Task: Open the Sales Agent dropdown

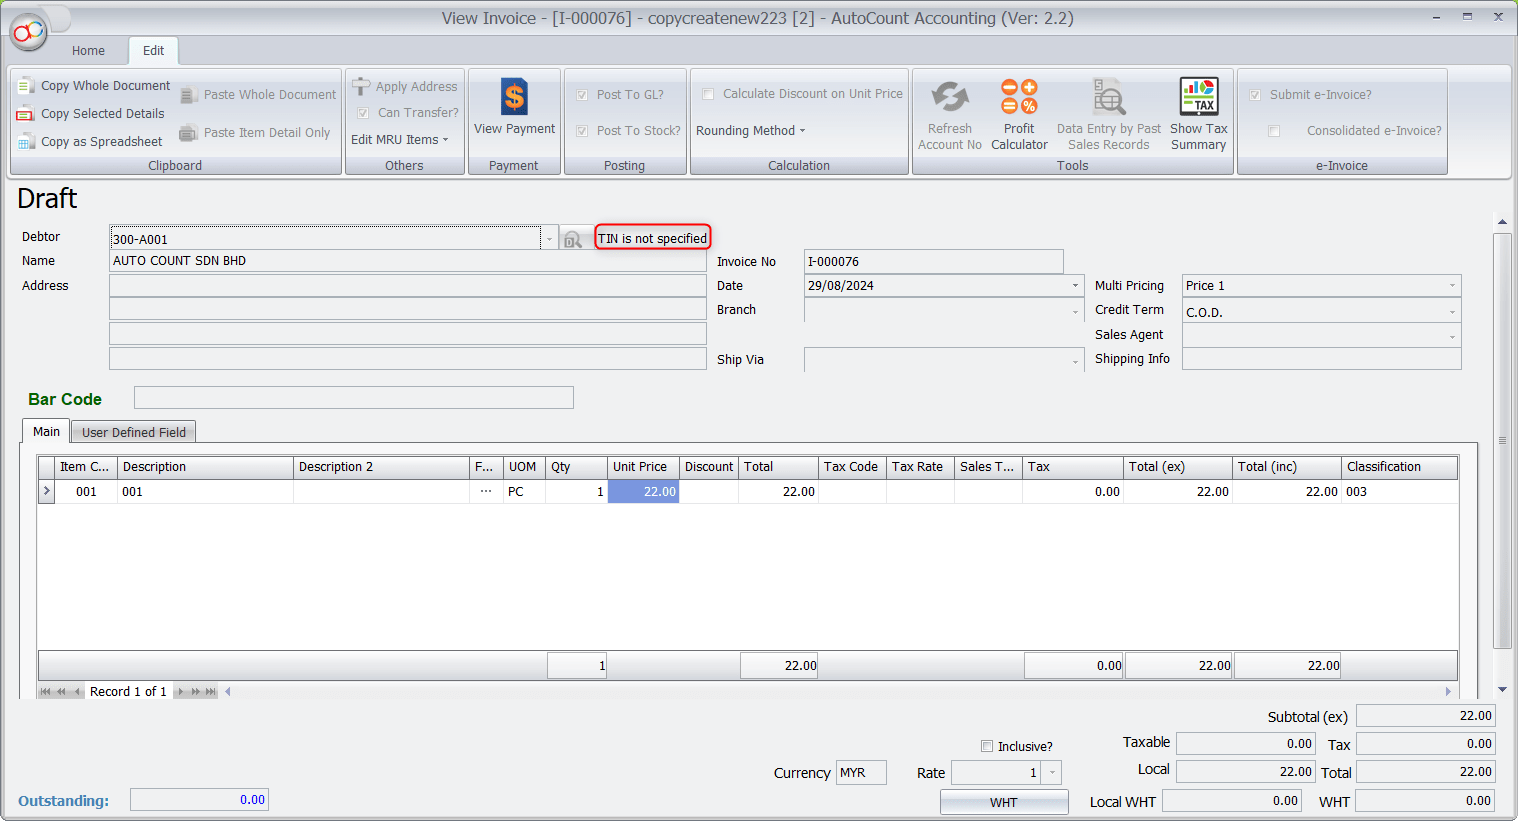Action: (1452, 336)
